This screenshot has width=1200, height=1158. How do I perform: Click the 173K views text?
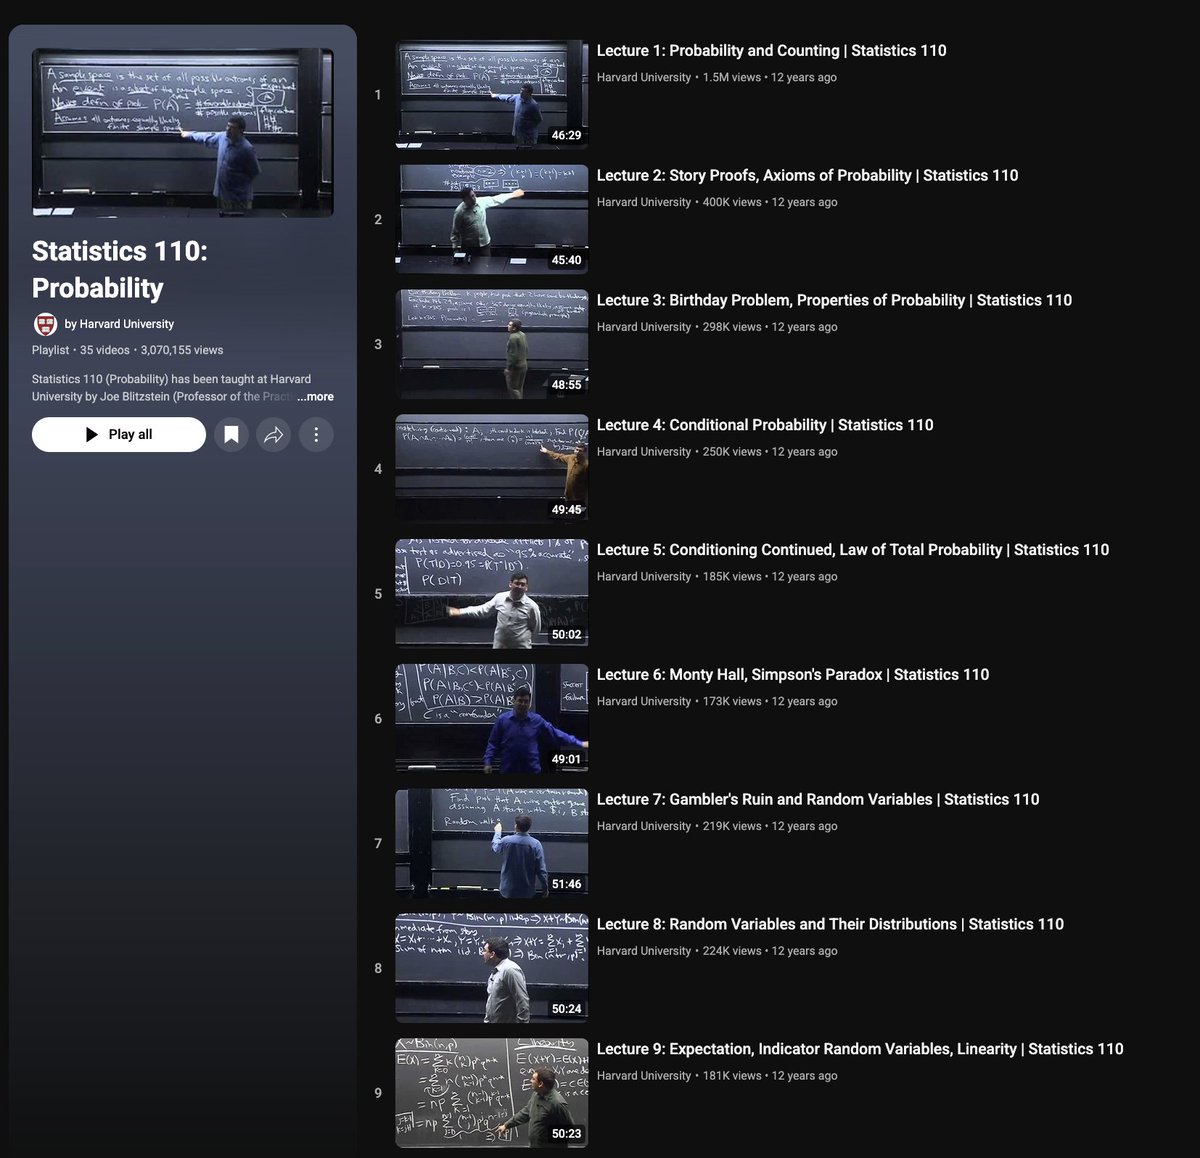point(732,702)
